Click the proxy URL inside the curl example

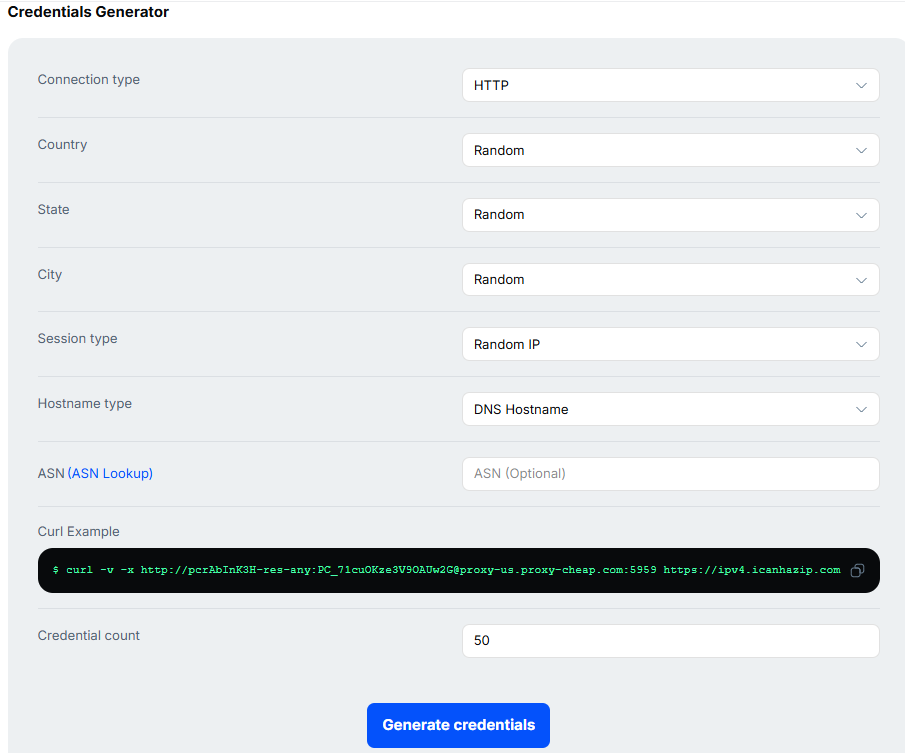click(400, 569)
